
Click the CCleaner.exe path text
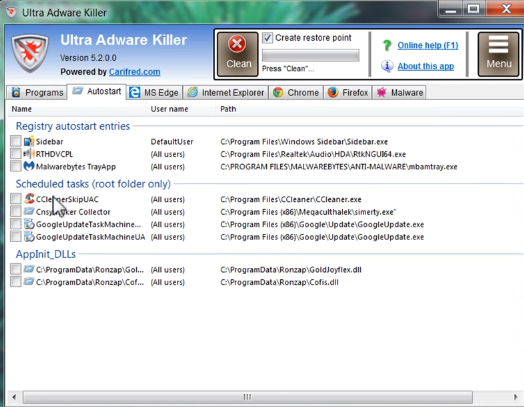click(291, 199)
